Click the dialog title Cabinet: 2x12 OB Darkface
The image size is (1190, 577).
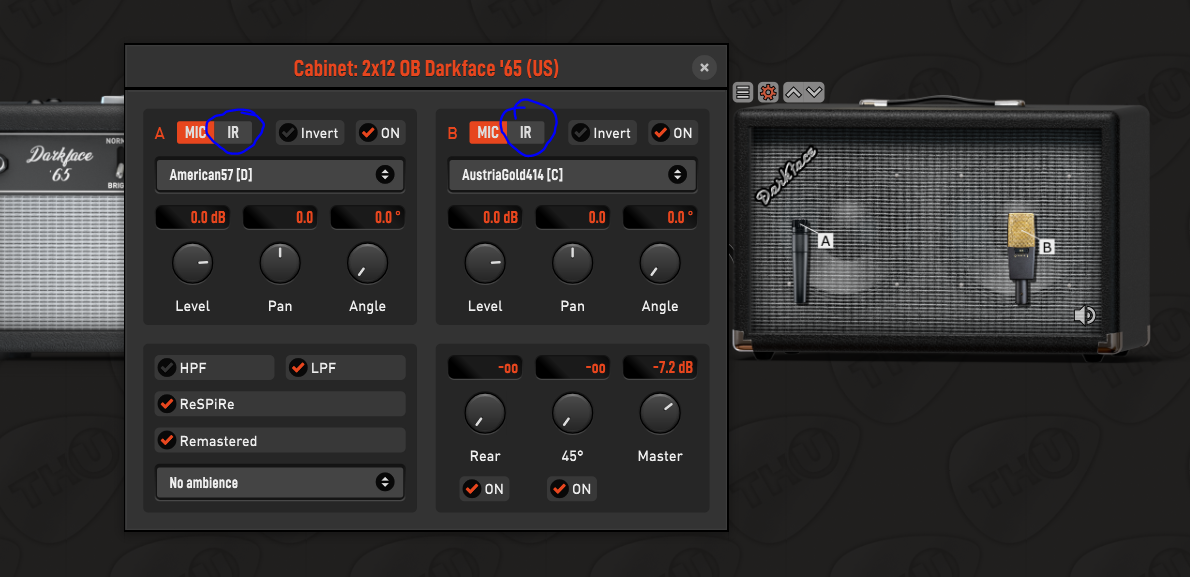click(426, 68)
